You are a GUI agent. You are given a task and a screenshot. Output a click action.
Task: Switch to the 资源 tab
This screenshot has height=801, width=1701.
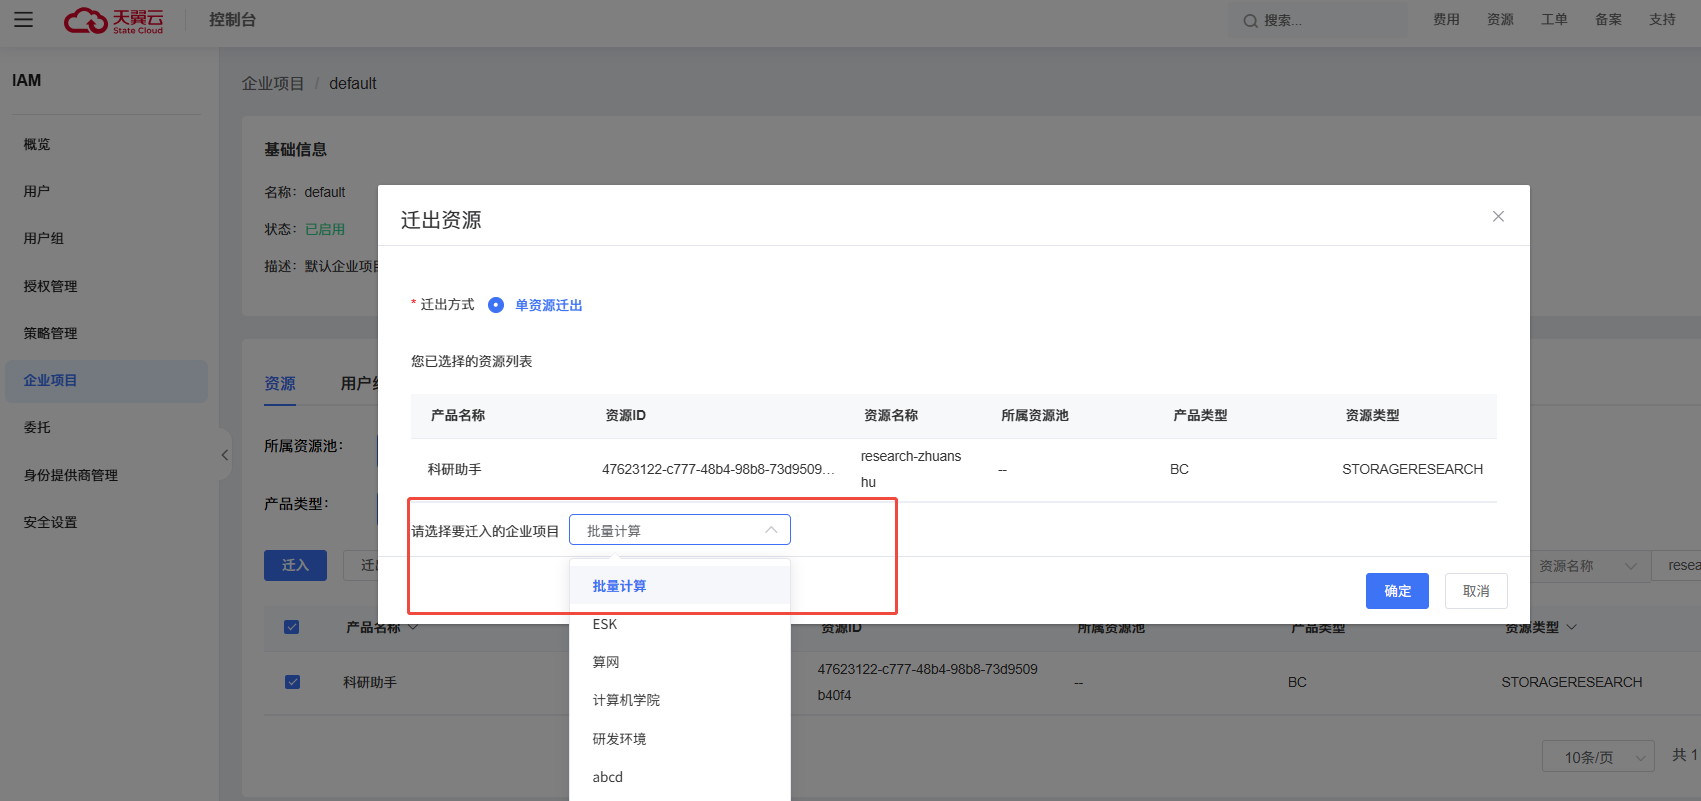(x=280, y=383)
